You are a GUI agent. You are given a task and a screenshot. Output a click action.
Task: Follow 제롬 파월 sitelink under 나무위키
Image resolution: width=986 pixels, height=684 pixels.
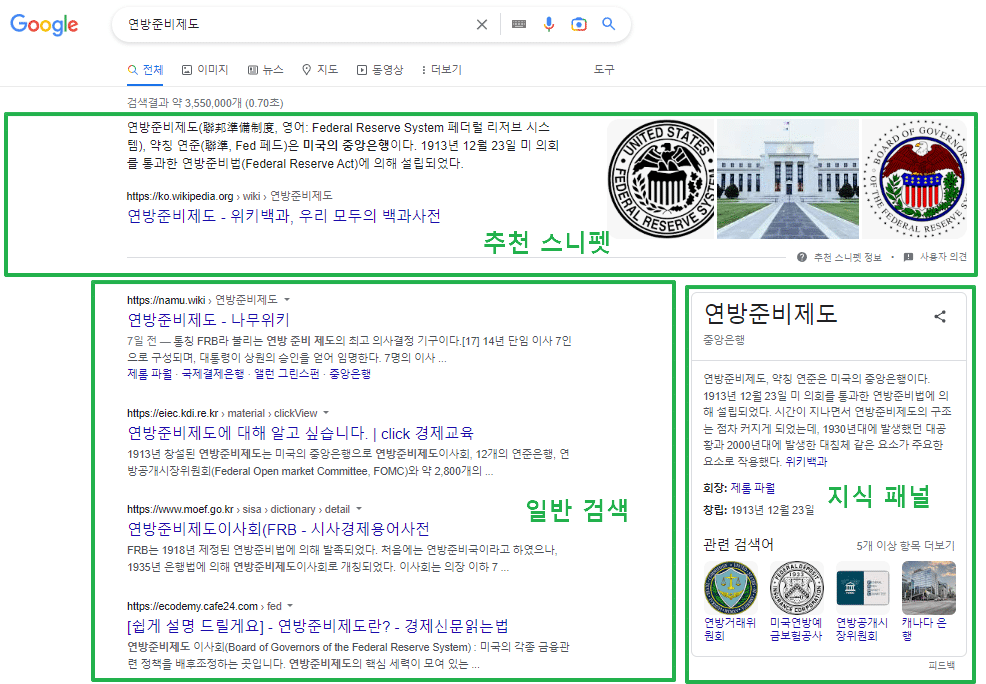[x=150, y=374]
